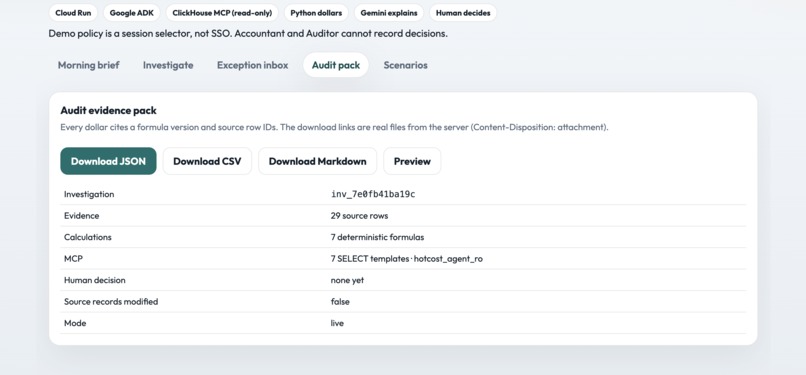The height and width of the screenshot is (375, 806).
Task: Click the Investigation row label
Action: 89,194
